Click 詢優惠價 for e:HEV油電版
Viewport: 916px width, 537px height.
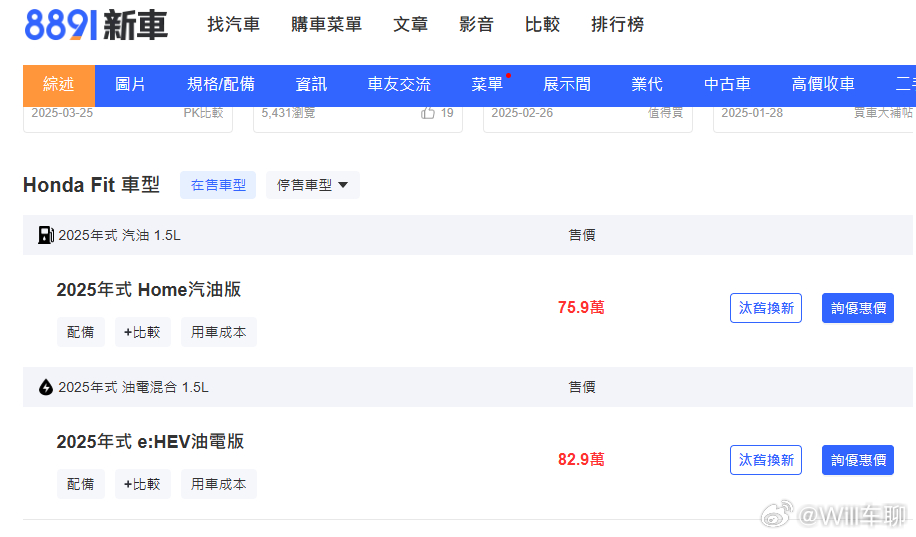[x=858, y=460]
